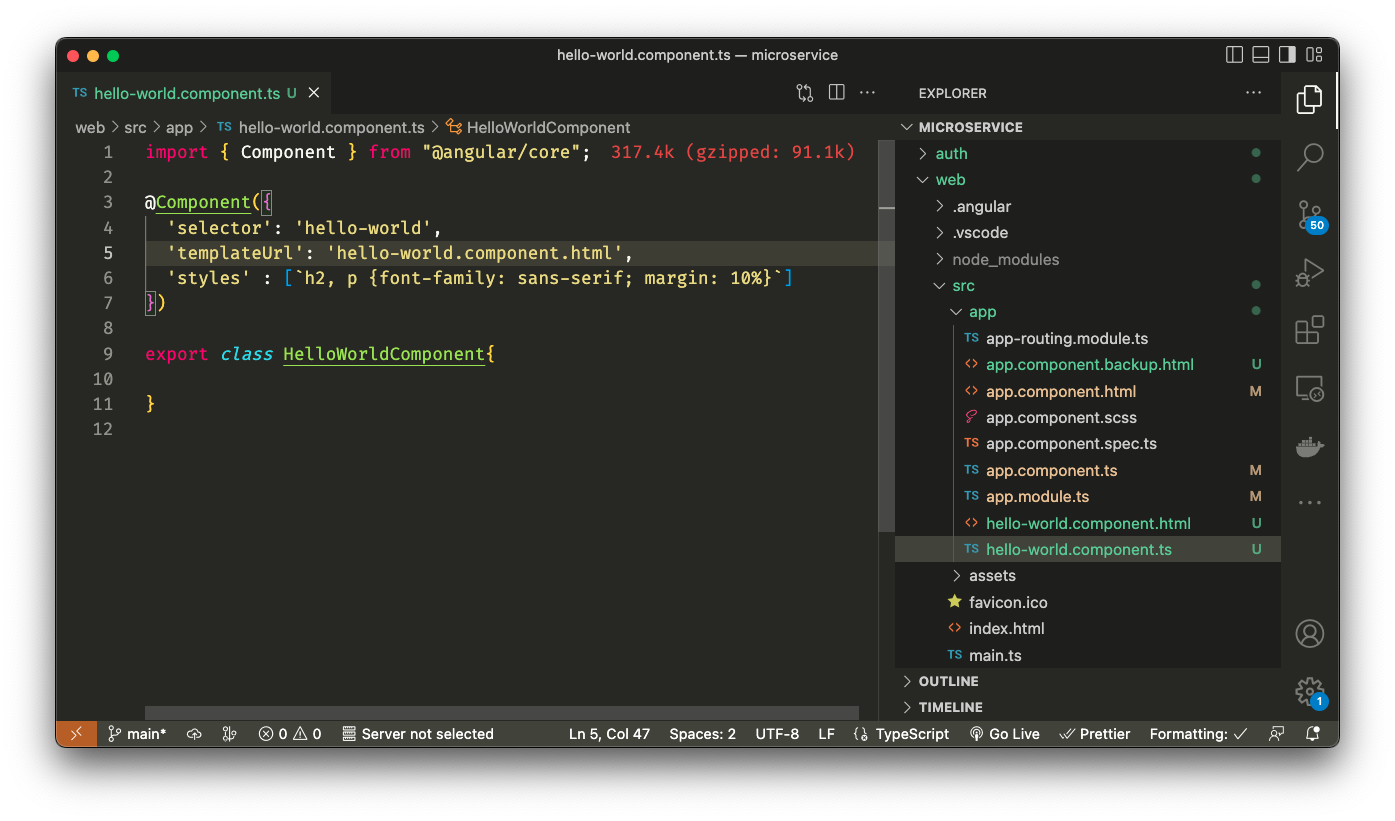Expand the OUTLINE section
This screenshot has width=1395, height=821.
[x=948, y=681]
